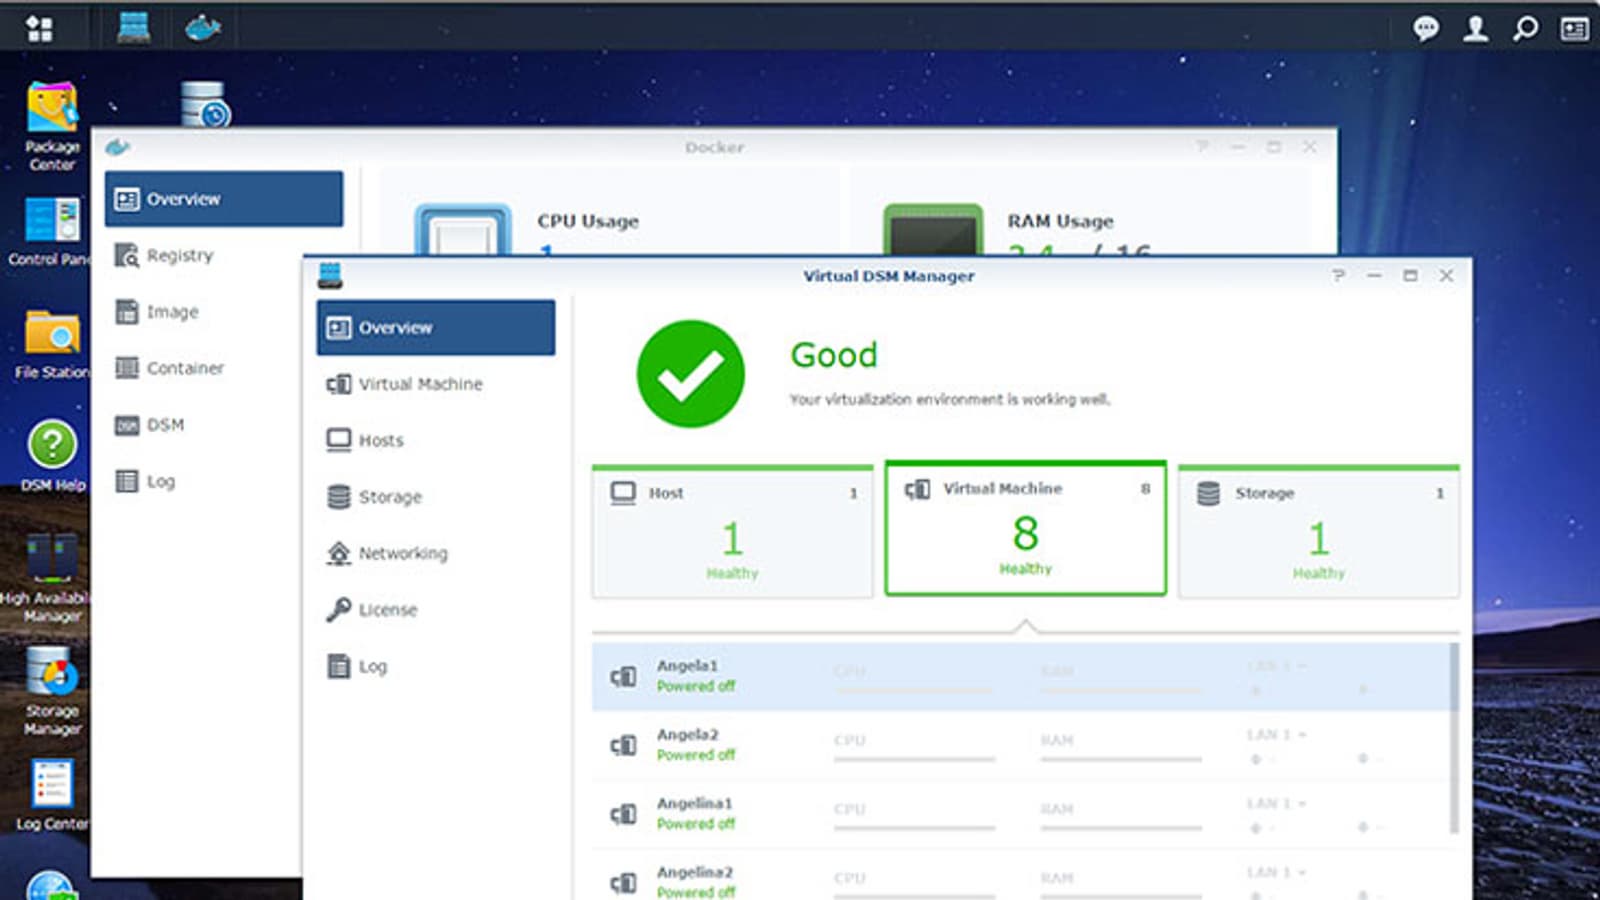Click the 'Good' status heading
The height and width of the screenshot is (900, 1600).
[834, 355]
